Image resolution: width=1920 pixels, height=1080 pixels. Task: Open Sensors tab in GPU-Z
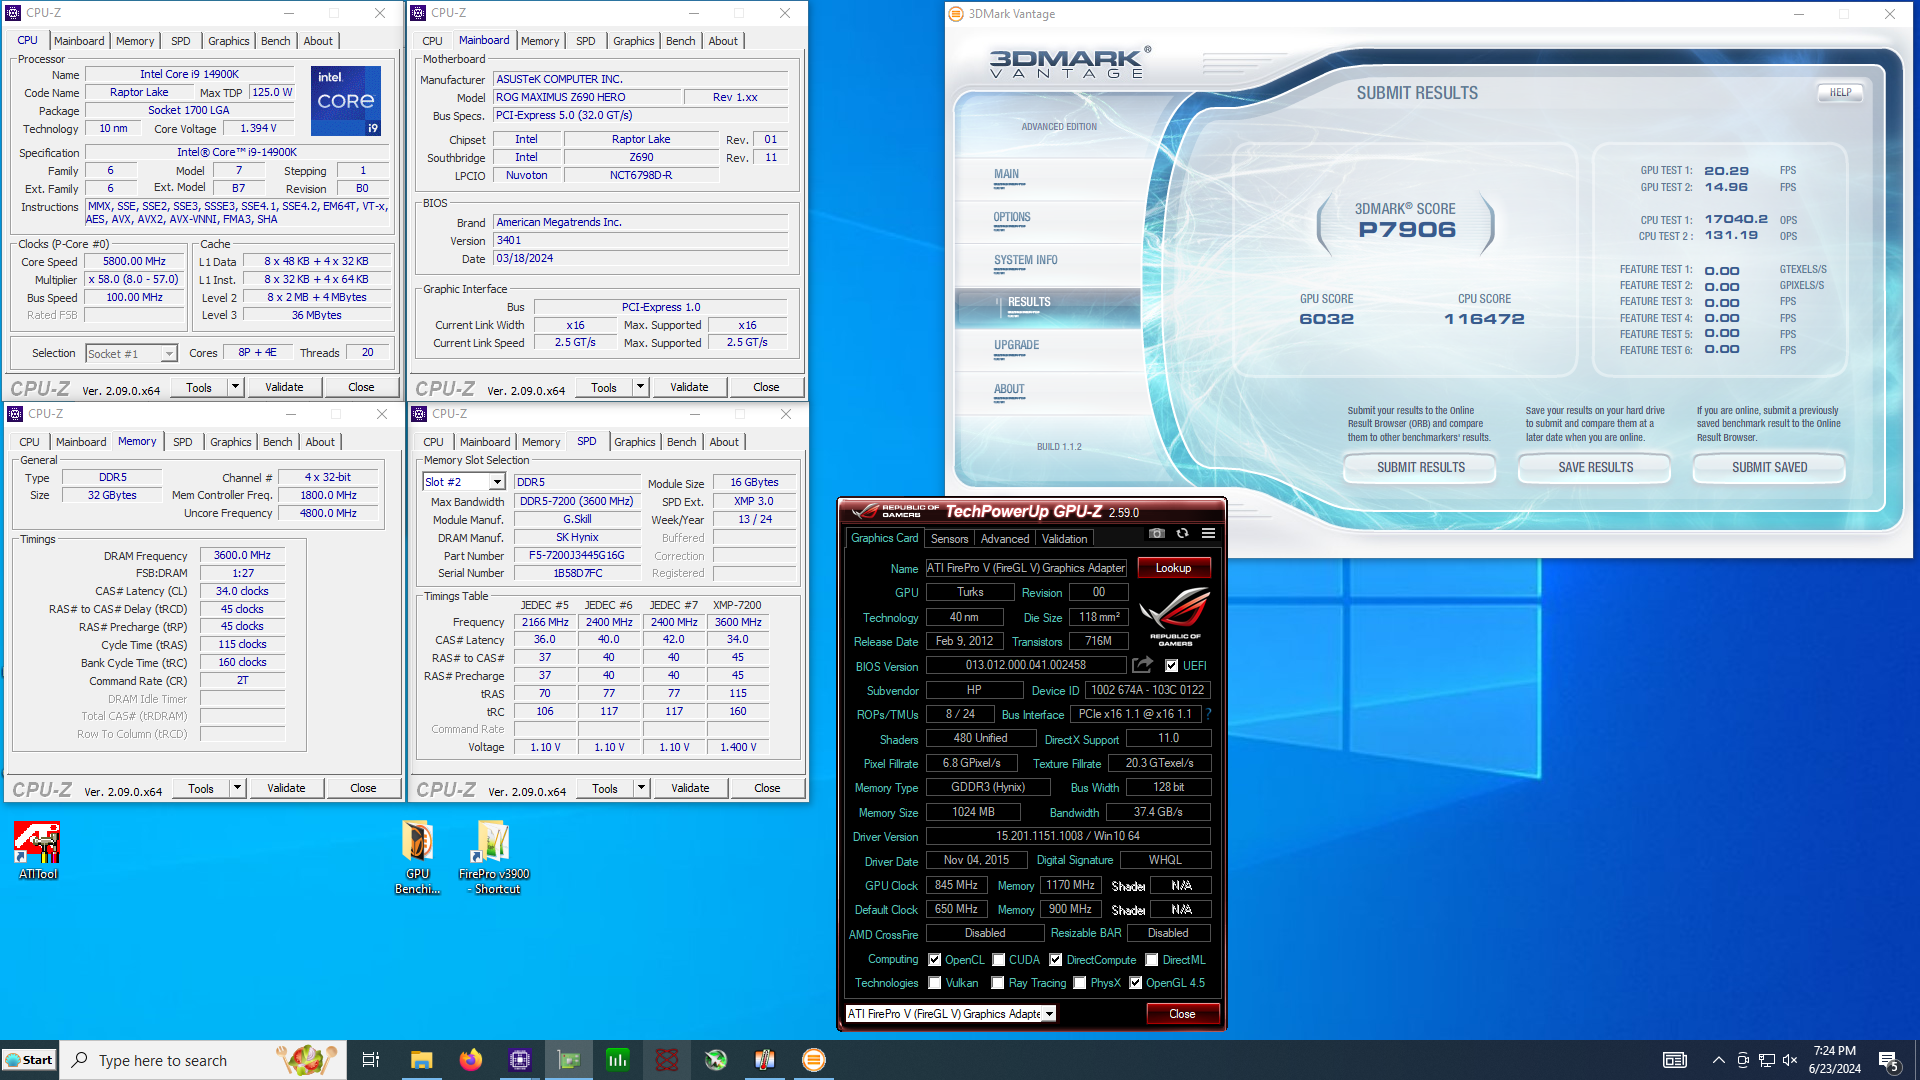949,538
